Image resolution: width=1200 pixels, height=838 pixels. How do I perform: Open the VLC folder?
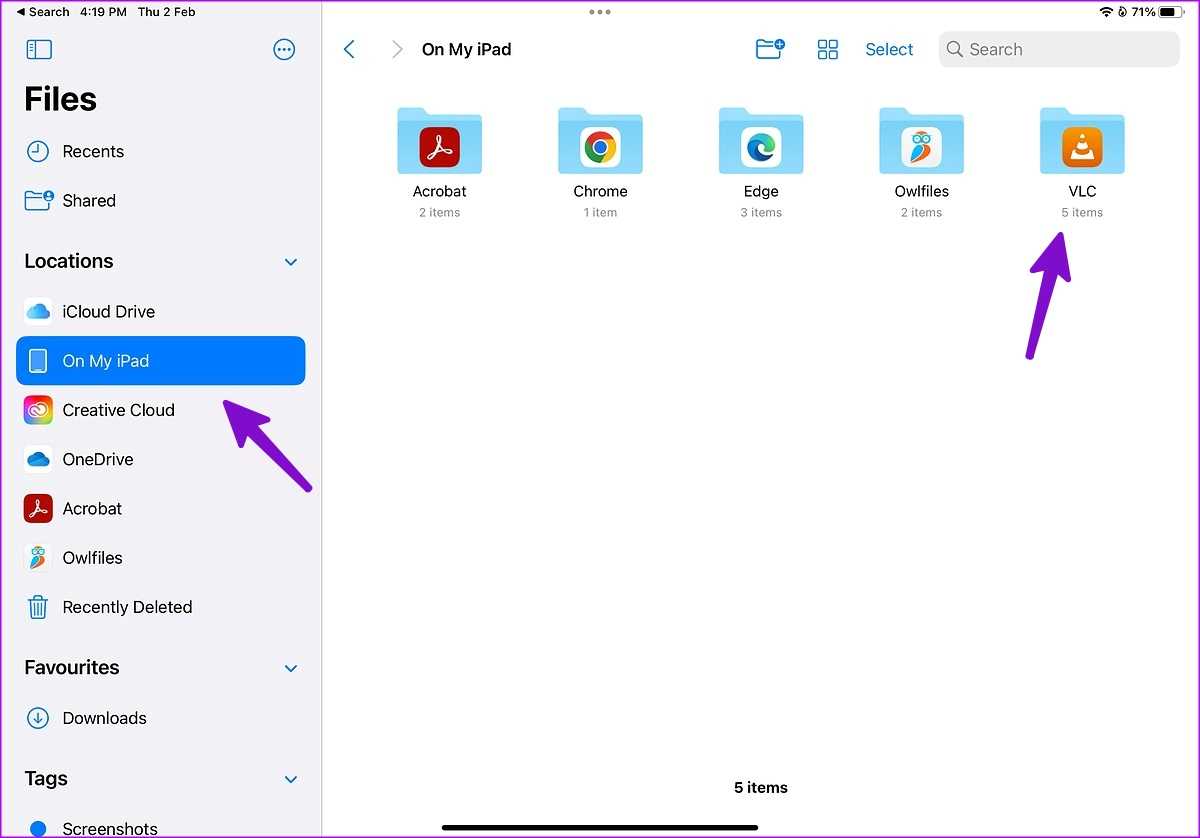click(x=1082, y=143)
